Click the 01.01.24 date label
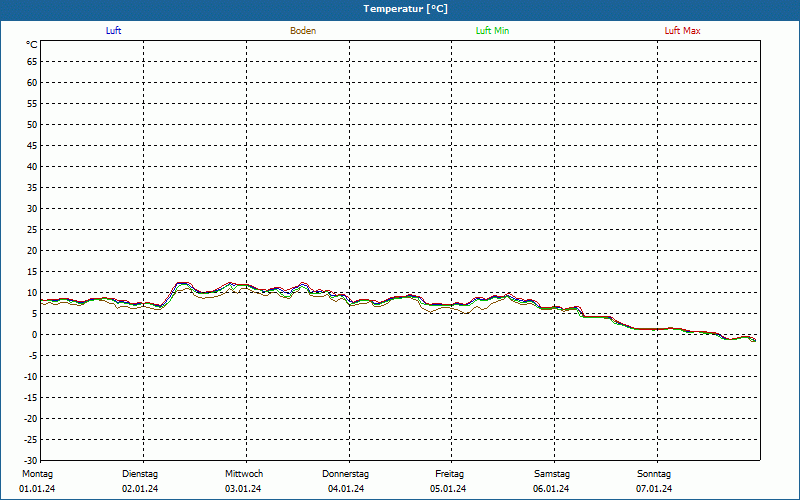 37,489
